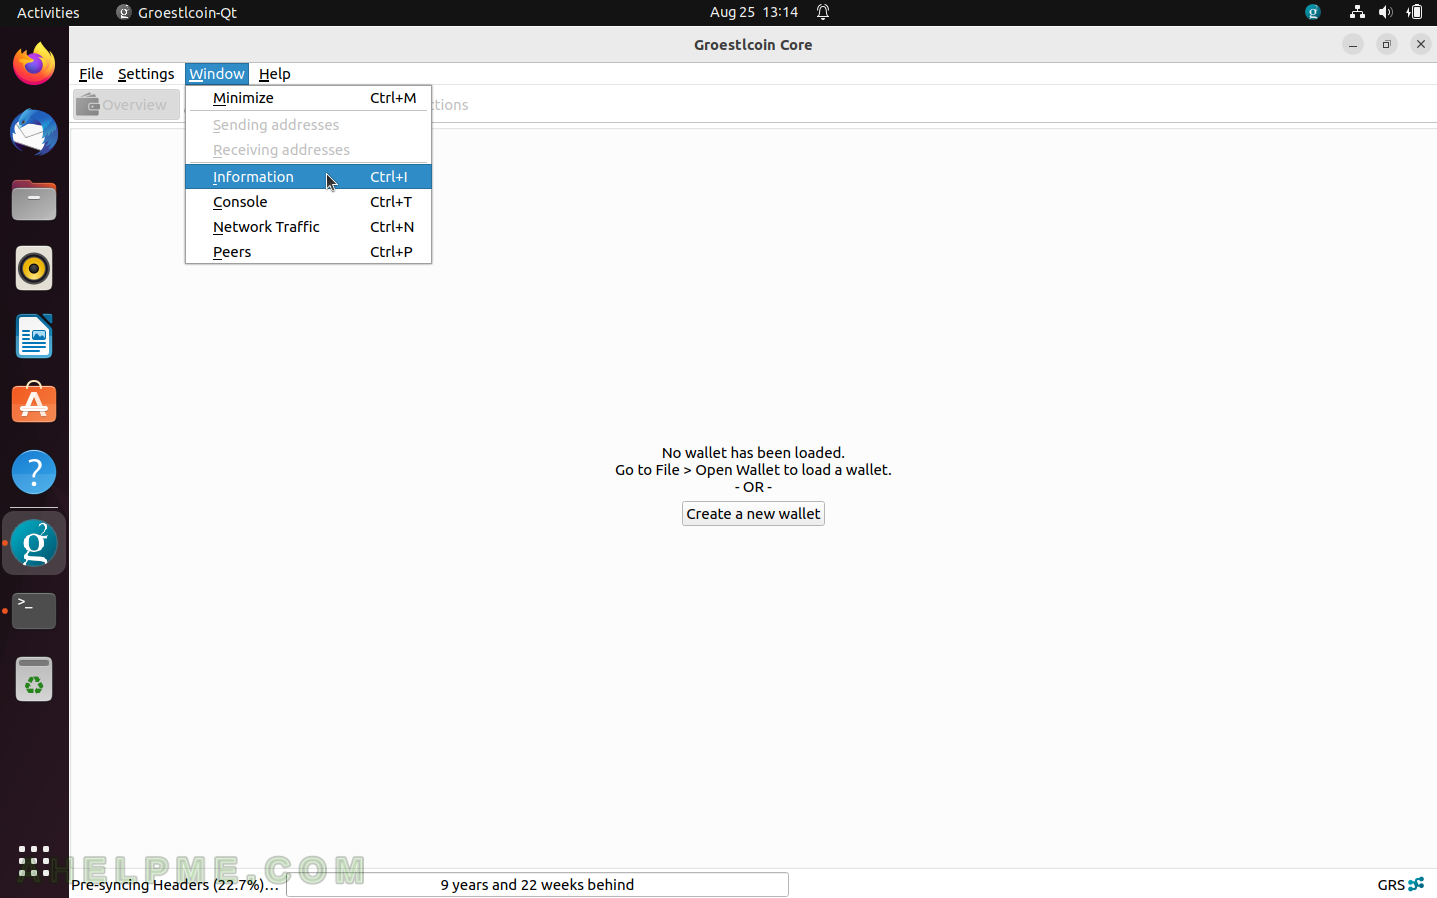Viewport: 1437px width, 898px height.
Task: Open the system network indicator
Action: pos(1357,12)
